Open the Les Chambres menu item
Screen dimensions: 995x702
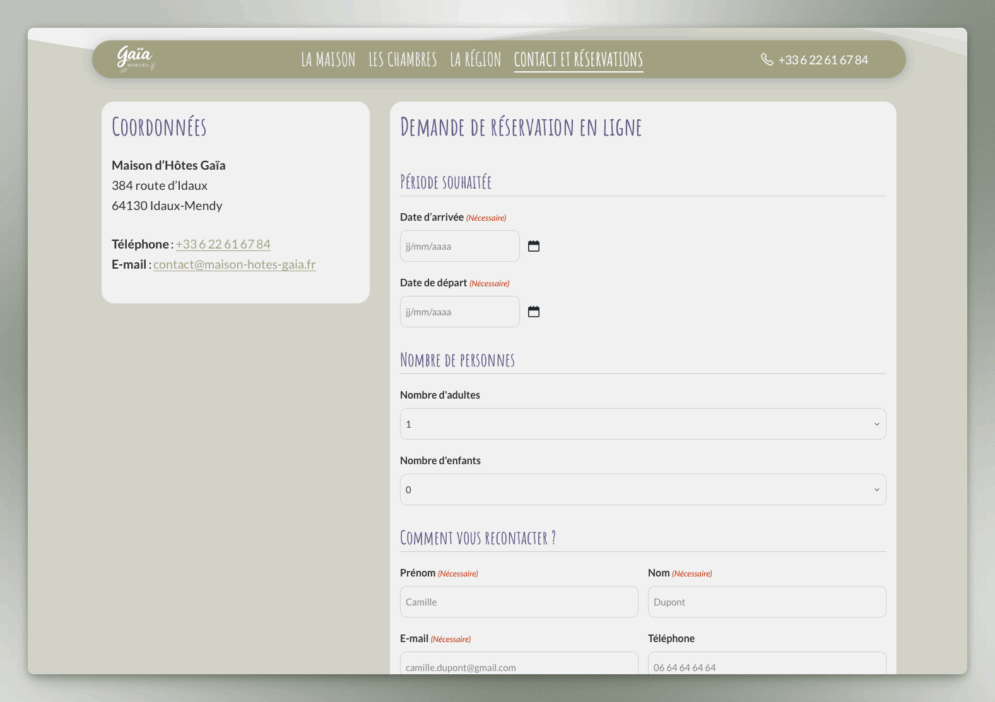pos(402,60)
